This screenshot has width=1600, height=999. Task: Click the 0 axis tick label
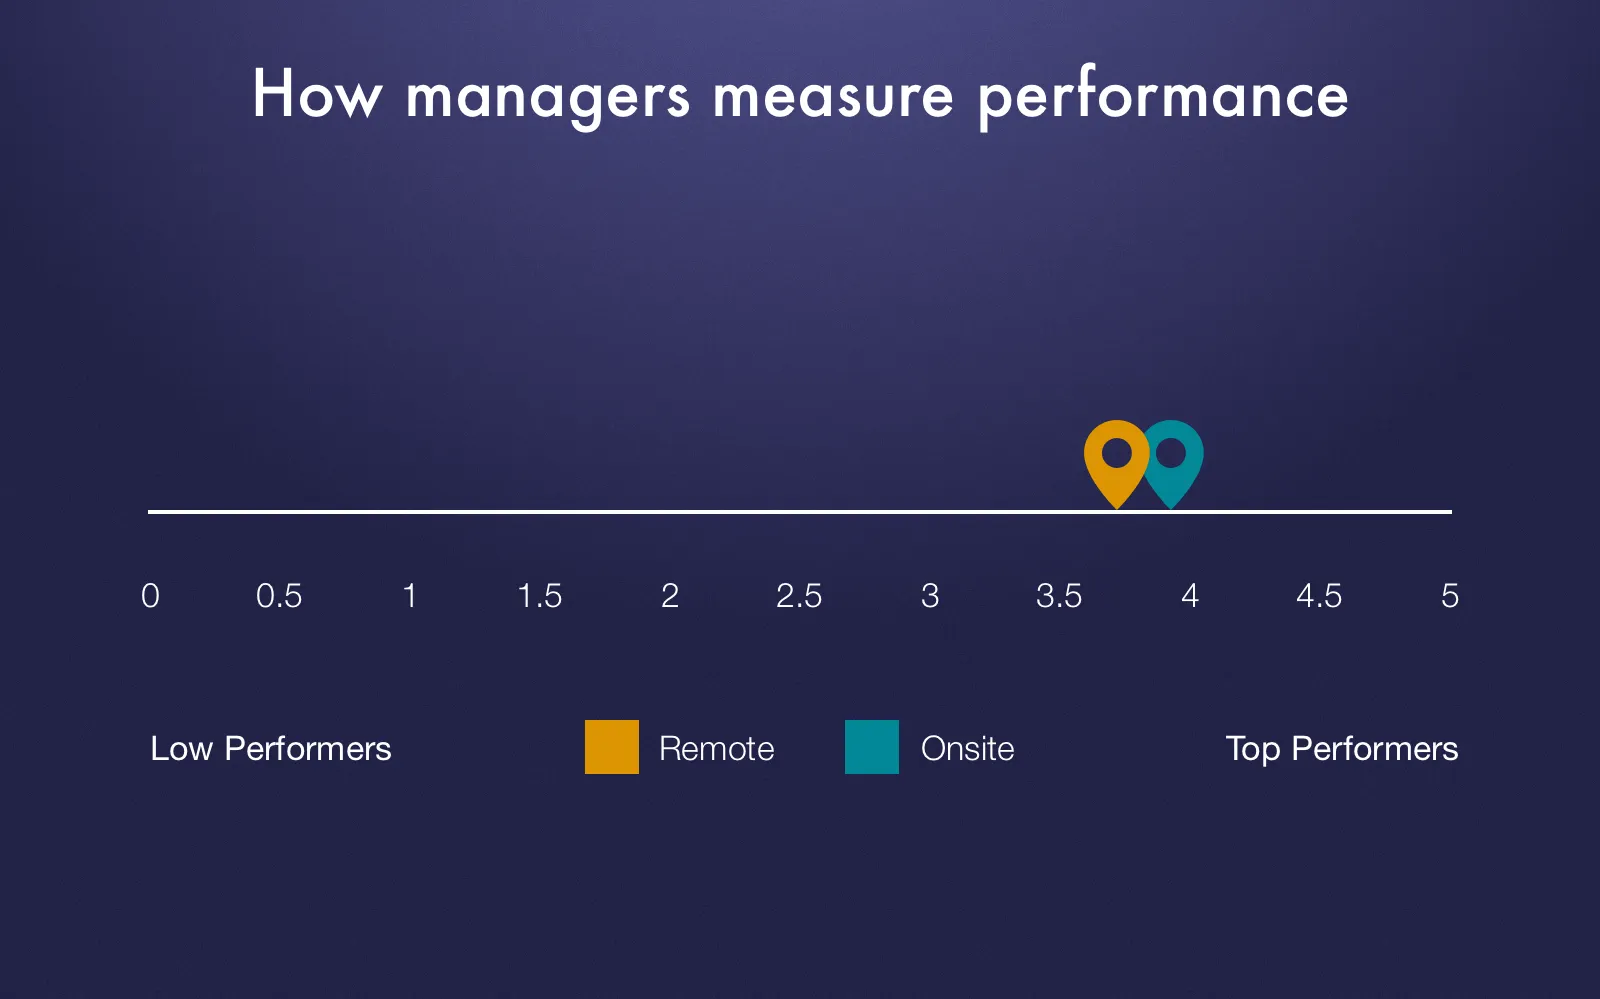point(150,596)
